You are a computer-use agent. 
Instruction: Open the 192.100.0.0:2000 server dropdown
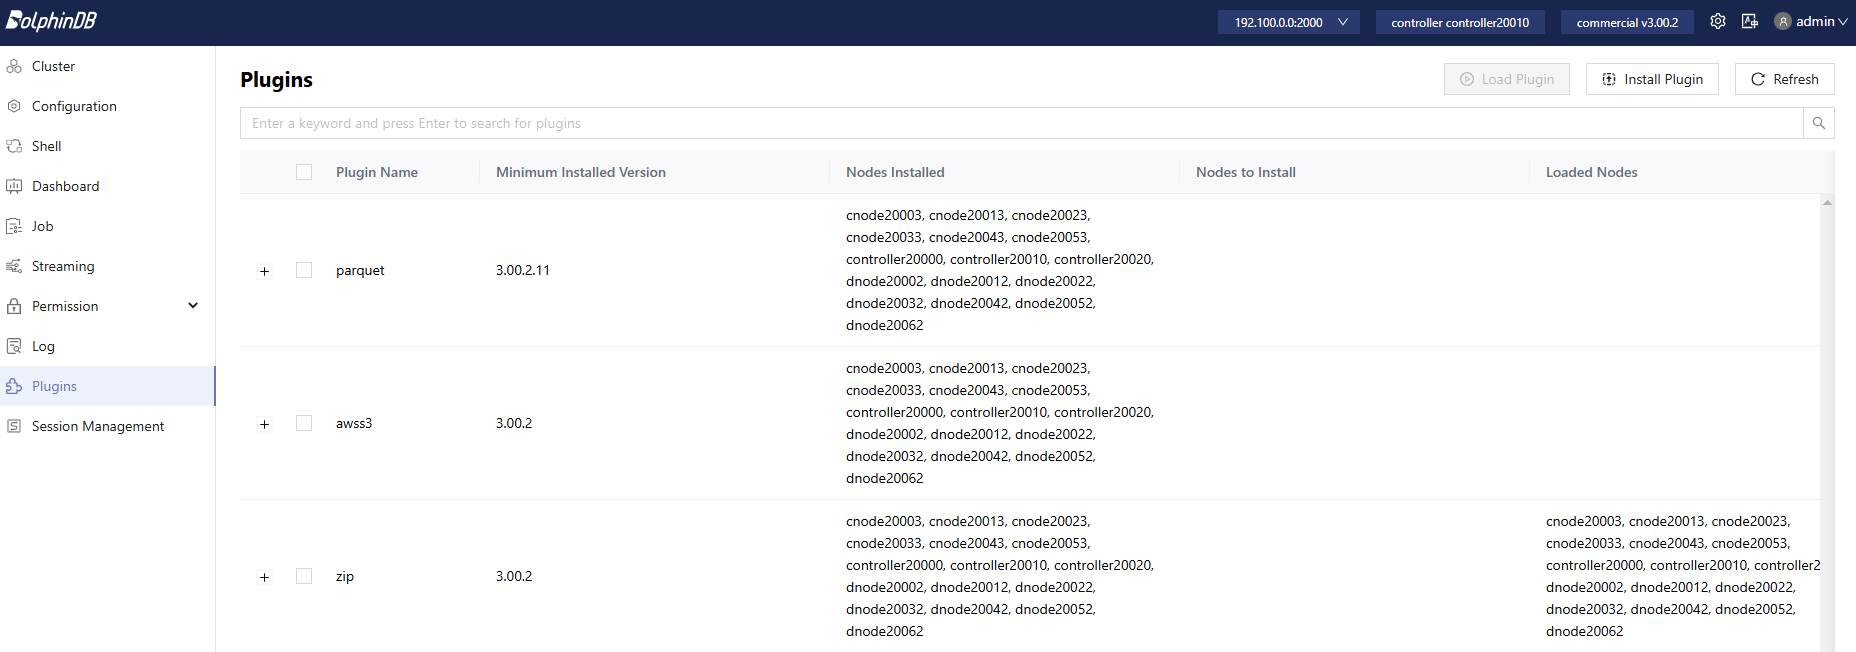point(1288,22)
